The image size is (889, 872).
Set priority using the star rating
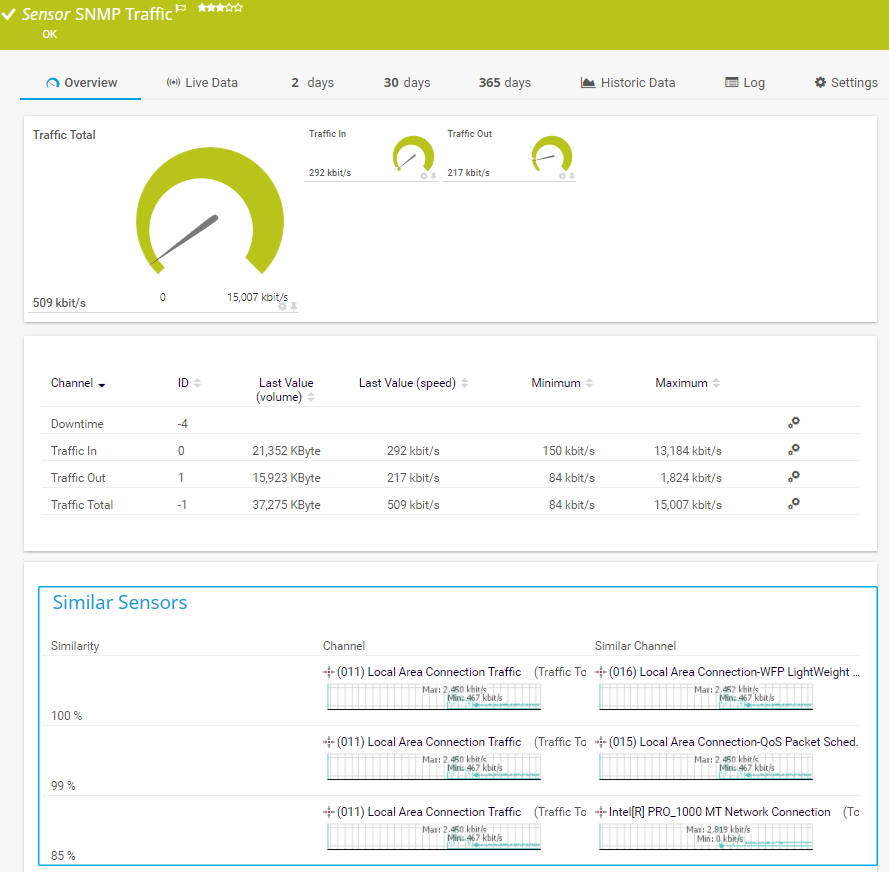(x=220, y=8)
